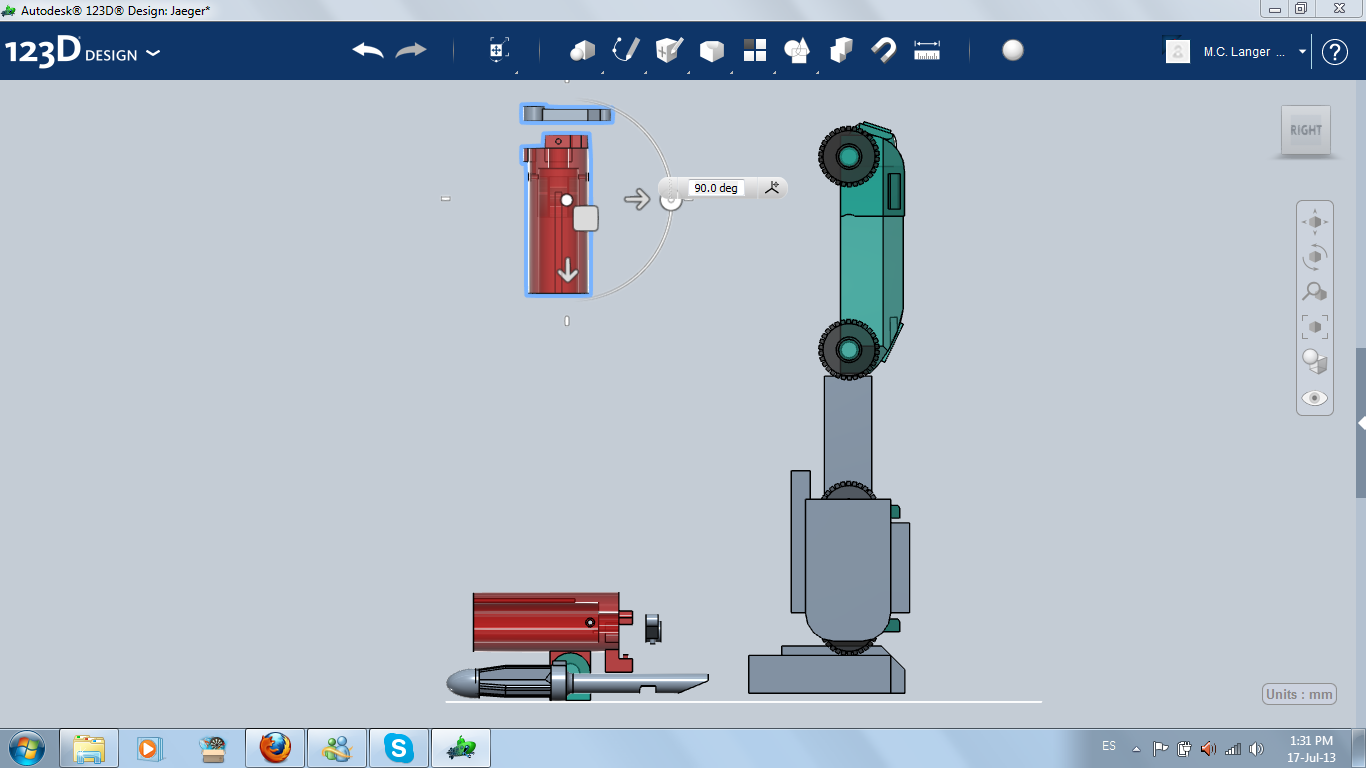Click the square planar move manipulator
Viewport: 1366px width, 768px height.
tap(586, 218)
